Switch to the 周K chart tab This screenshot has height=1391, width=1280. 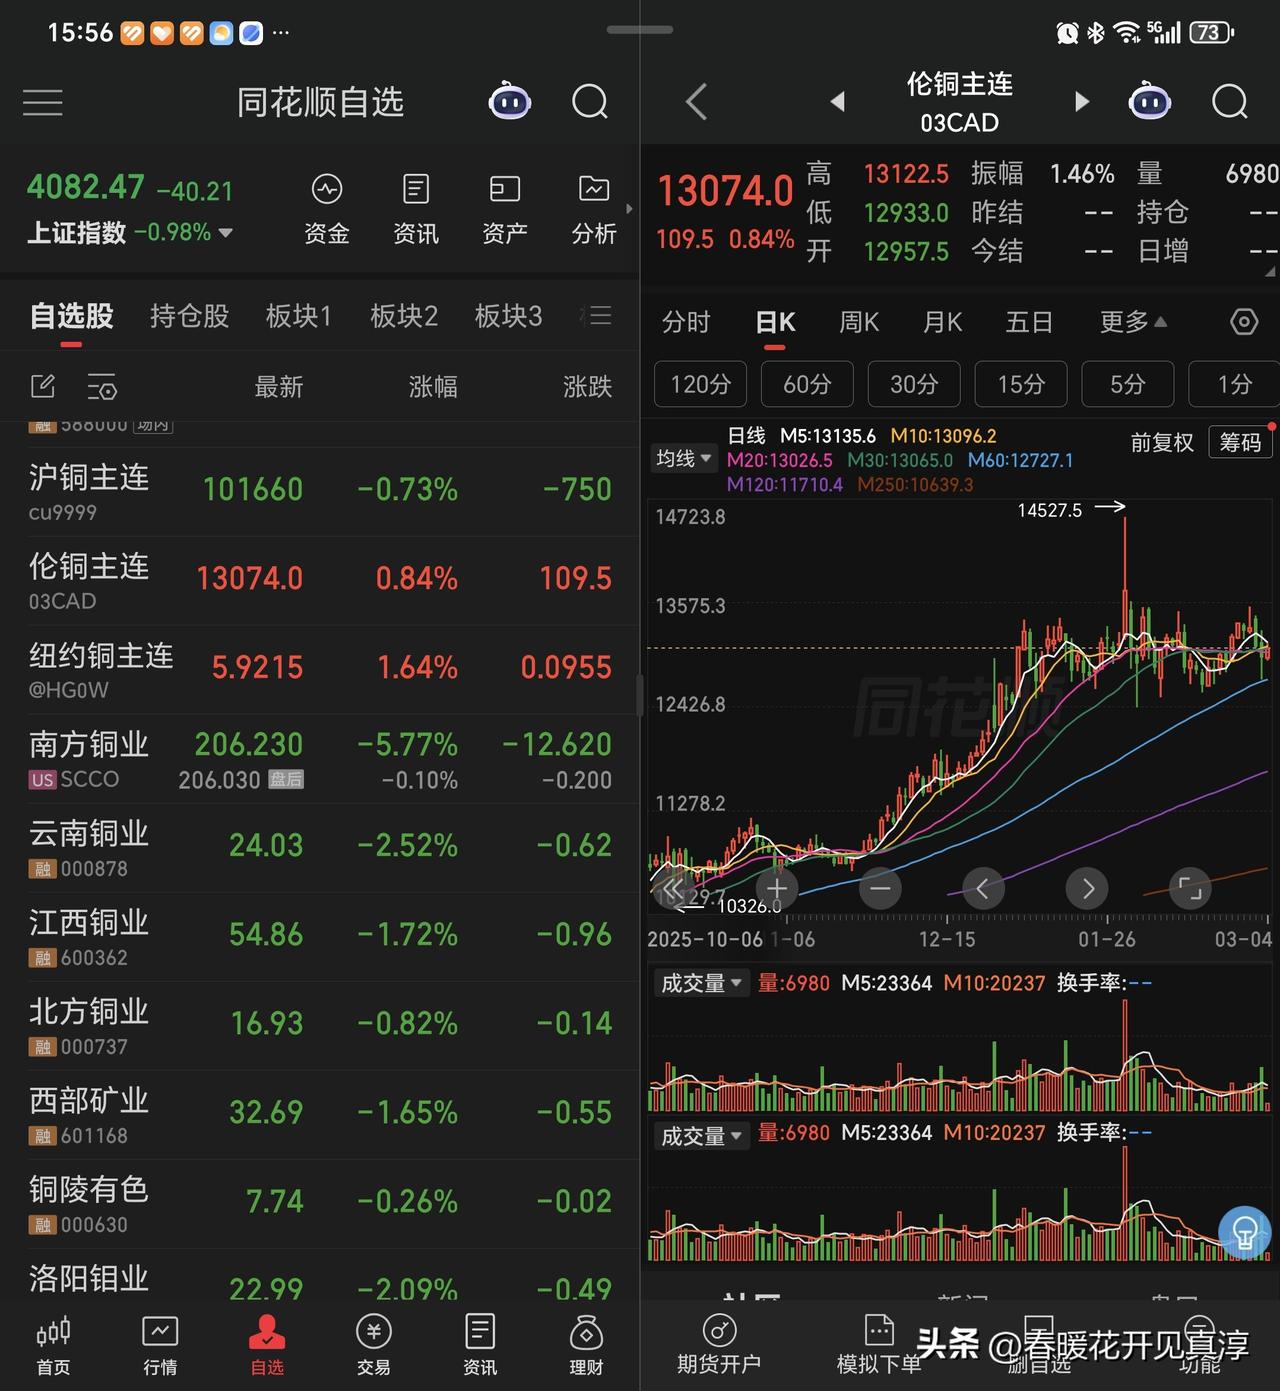tap(859, 322)
